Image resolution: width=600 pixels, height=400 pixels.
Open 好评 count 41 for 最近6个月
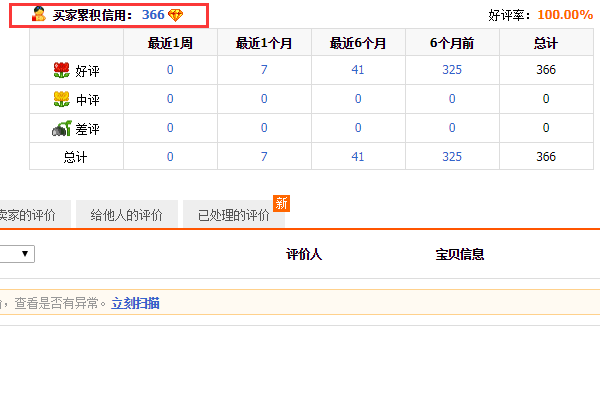(358, 70)
